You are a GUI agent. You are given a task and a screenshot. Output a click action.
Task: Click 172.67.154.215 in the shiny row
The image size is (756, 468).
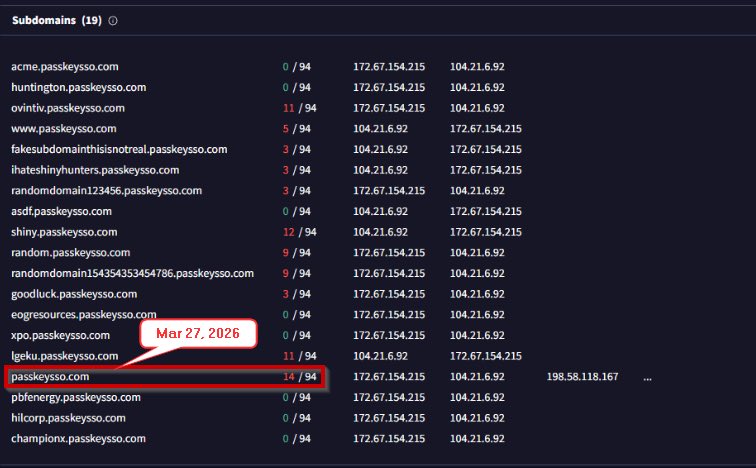click(486, 232)
